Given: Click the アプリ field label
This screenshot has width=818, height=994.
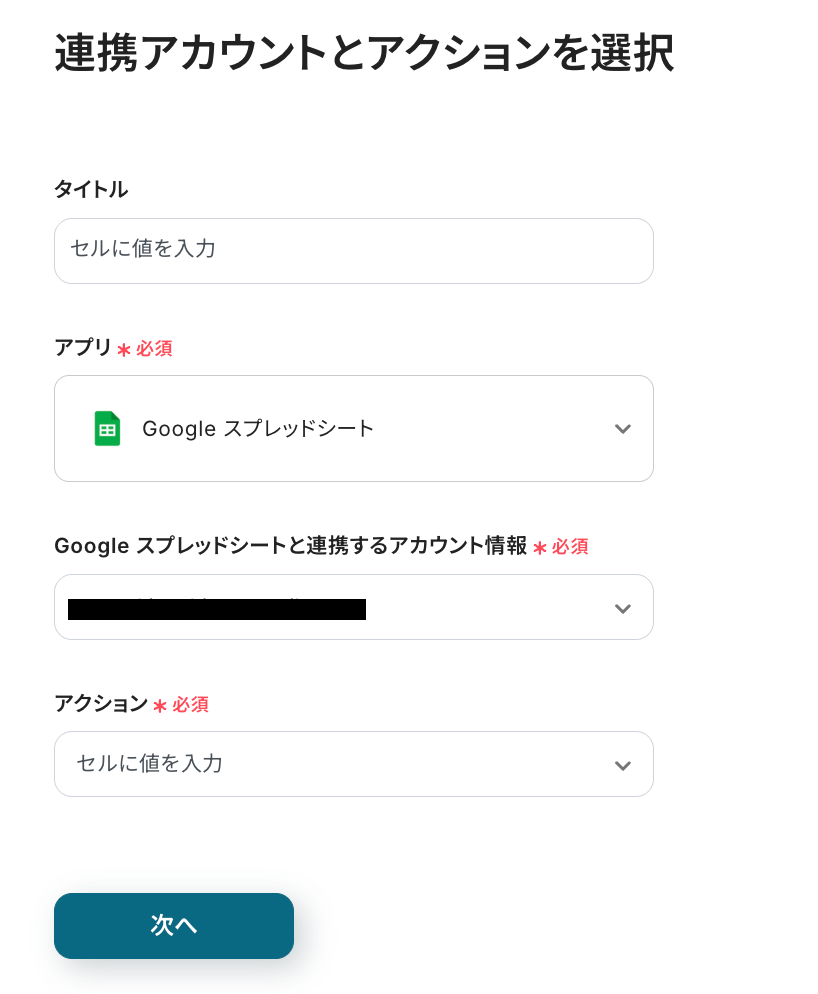Looking at the screenshot, I should point(83,347).
